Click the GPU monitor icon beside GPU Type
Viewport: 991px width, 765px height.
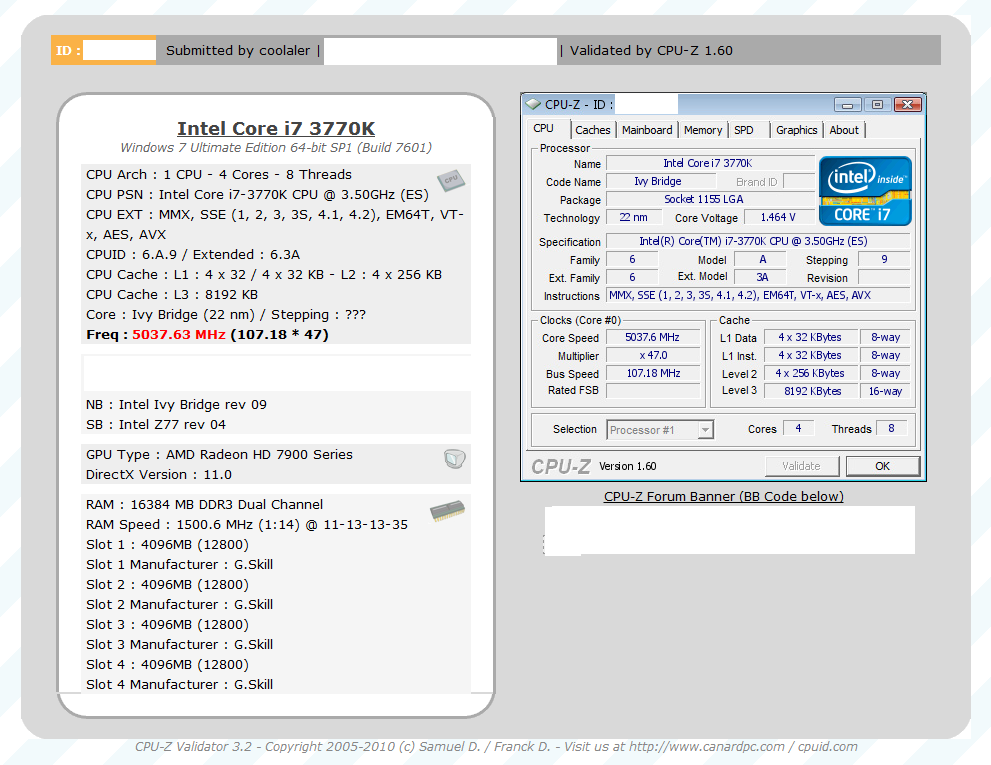(x=454, y=458)
